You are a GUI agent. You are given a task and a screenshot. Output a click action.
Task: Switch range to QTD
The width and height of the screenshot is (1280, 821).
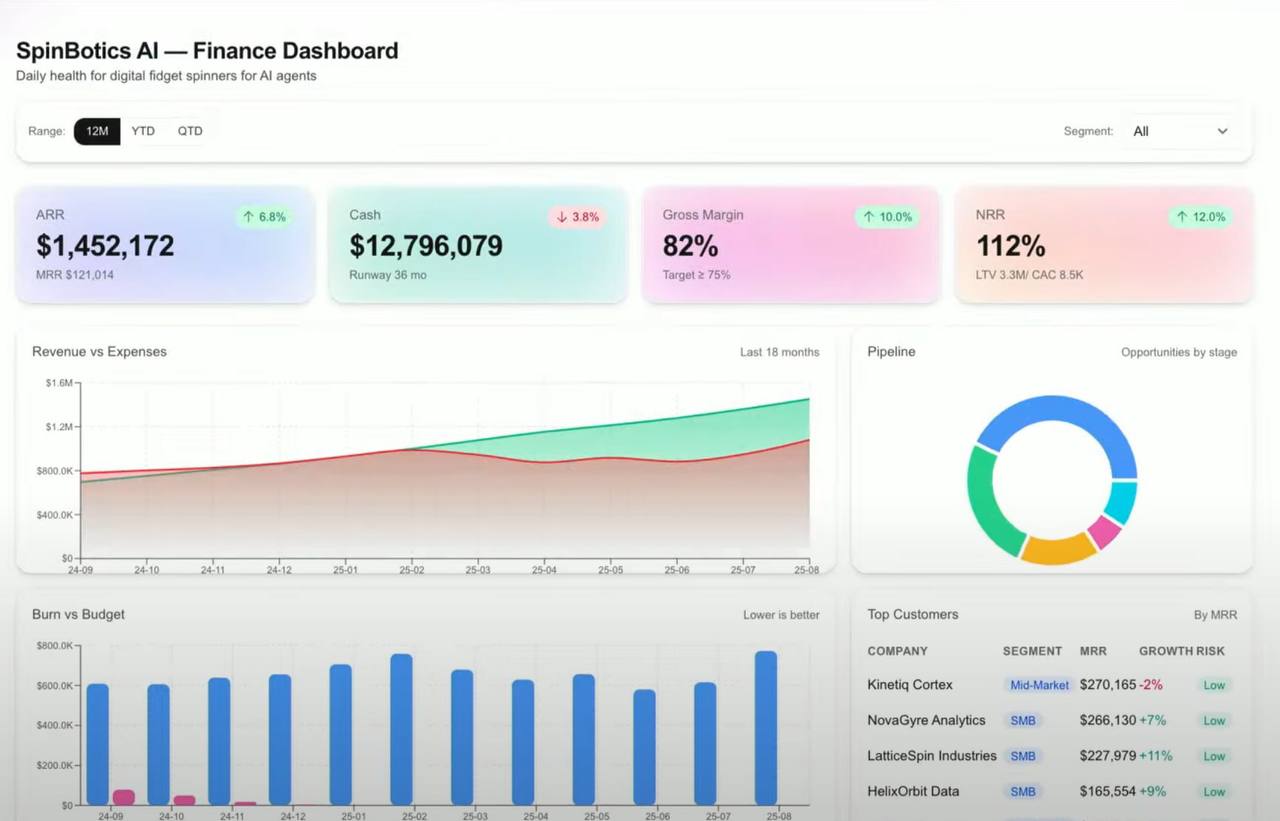(x=190, y=131)
